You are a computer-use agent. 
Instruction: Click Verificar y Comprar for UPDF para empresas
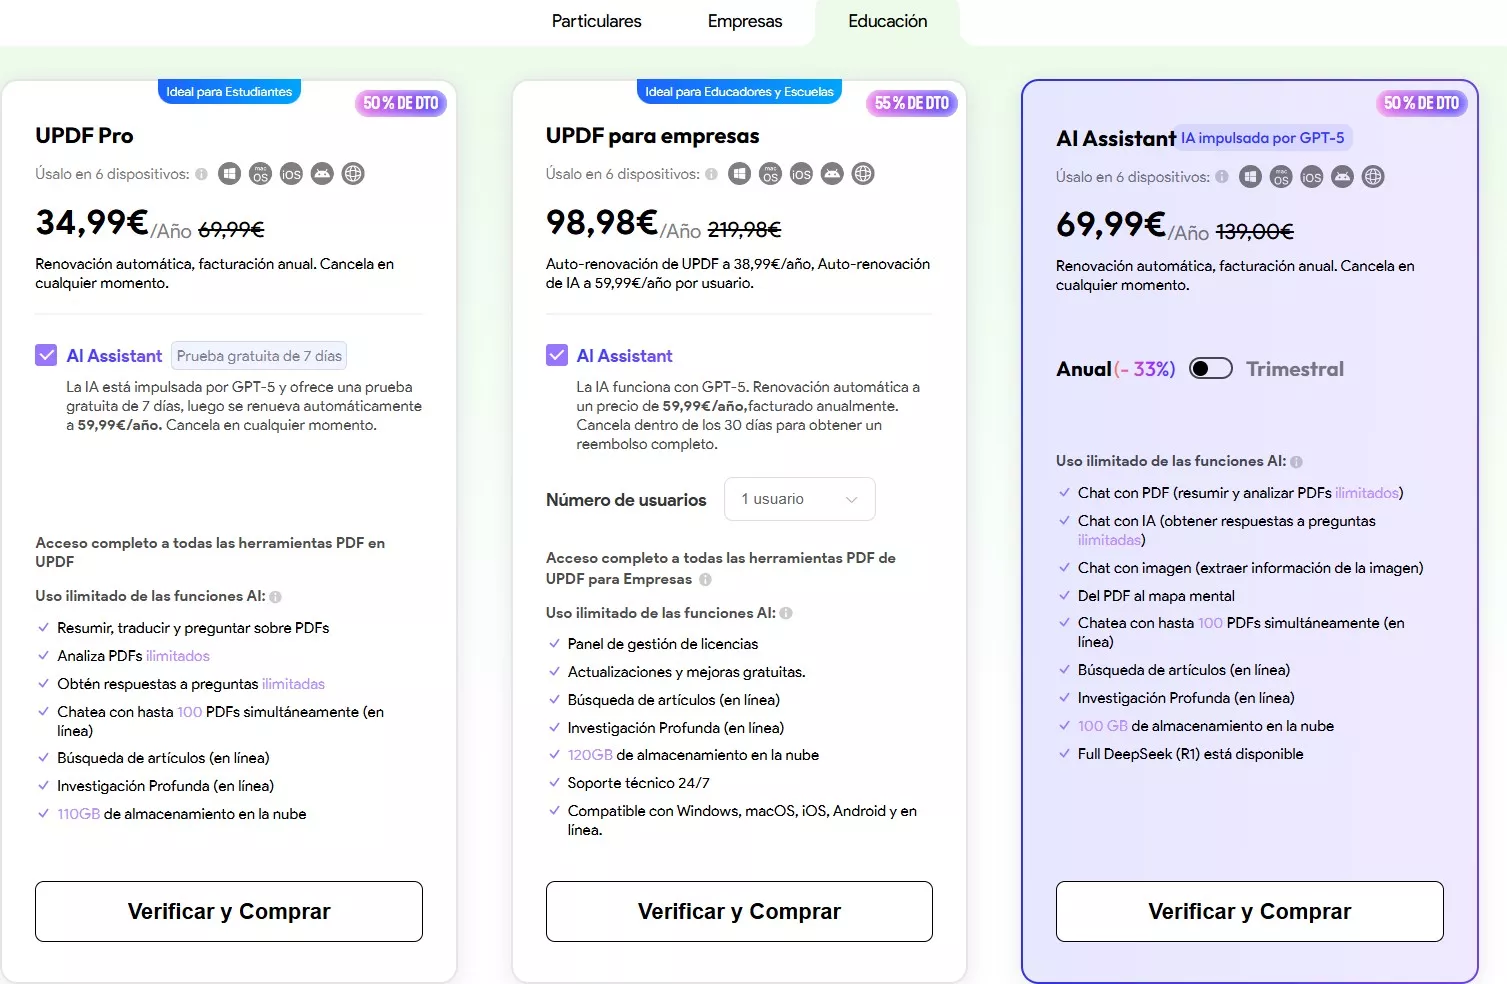tap(739, 911)
